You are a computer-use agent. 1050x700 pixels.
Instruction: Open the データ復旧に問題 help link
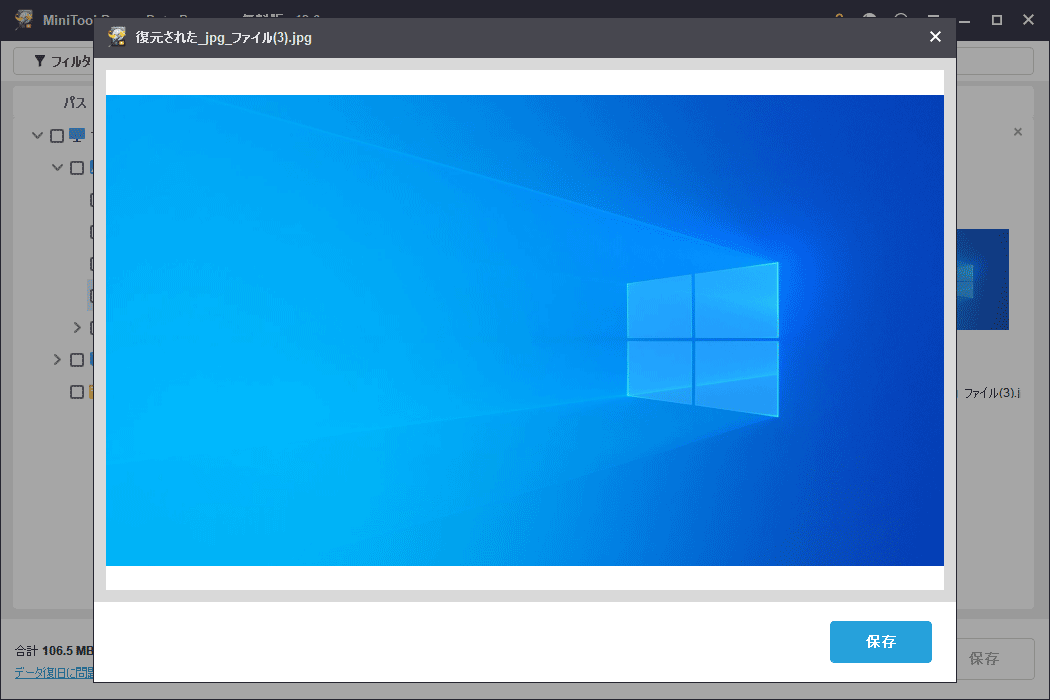click(x=54, y=673)
